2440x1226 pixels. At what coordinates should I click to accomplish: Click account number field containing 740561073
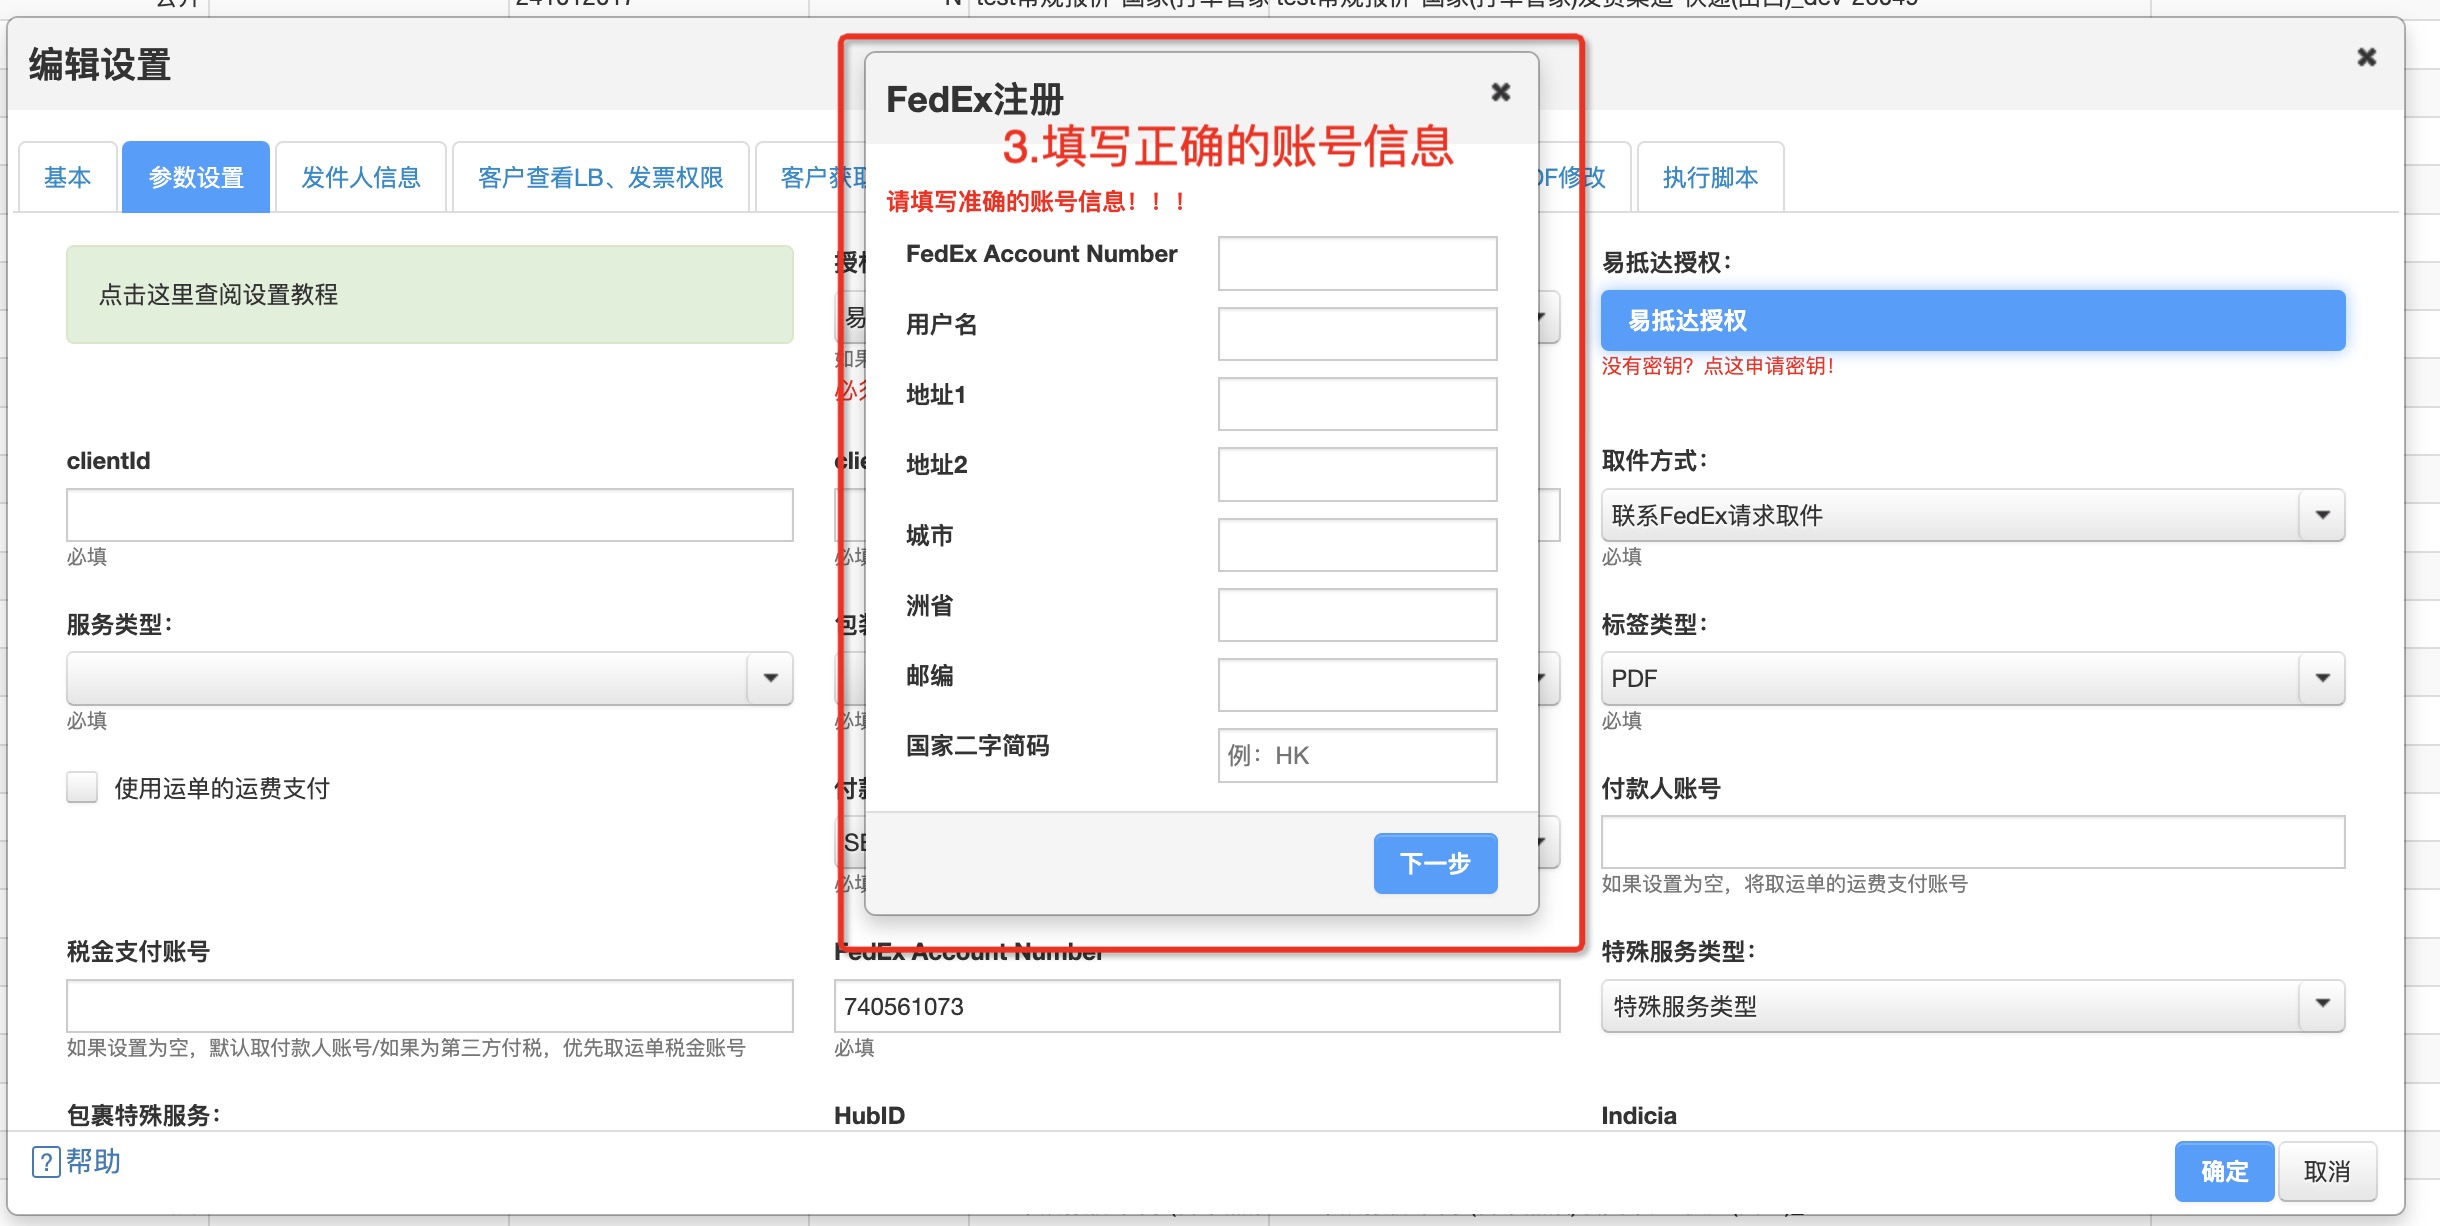tap(1197, 1005)
